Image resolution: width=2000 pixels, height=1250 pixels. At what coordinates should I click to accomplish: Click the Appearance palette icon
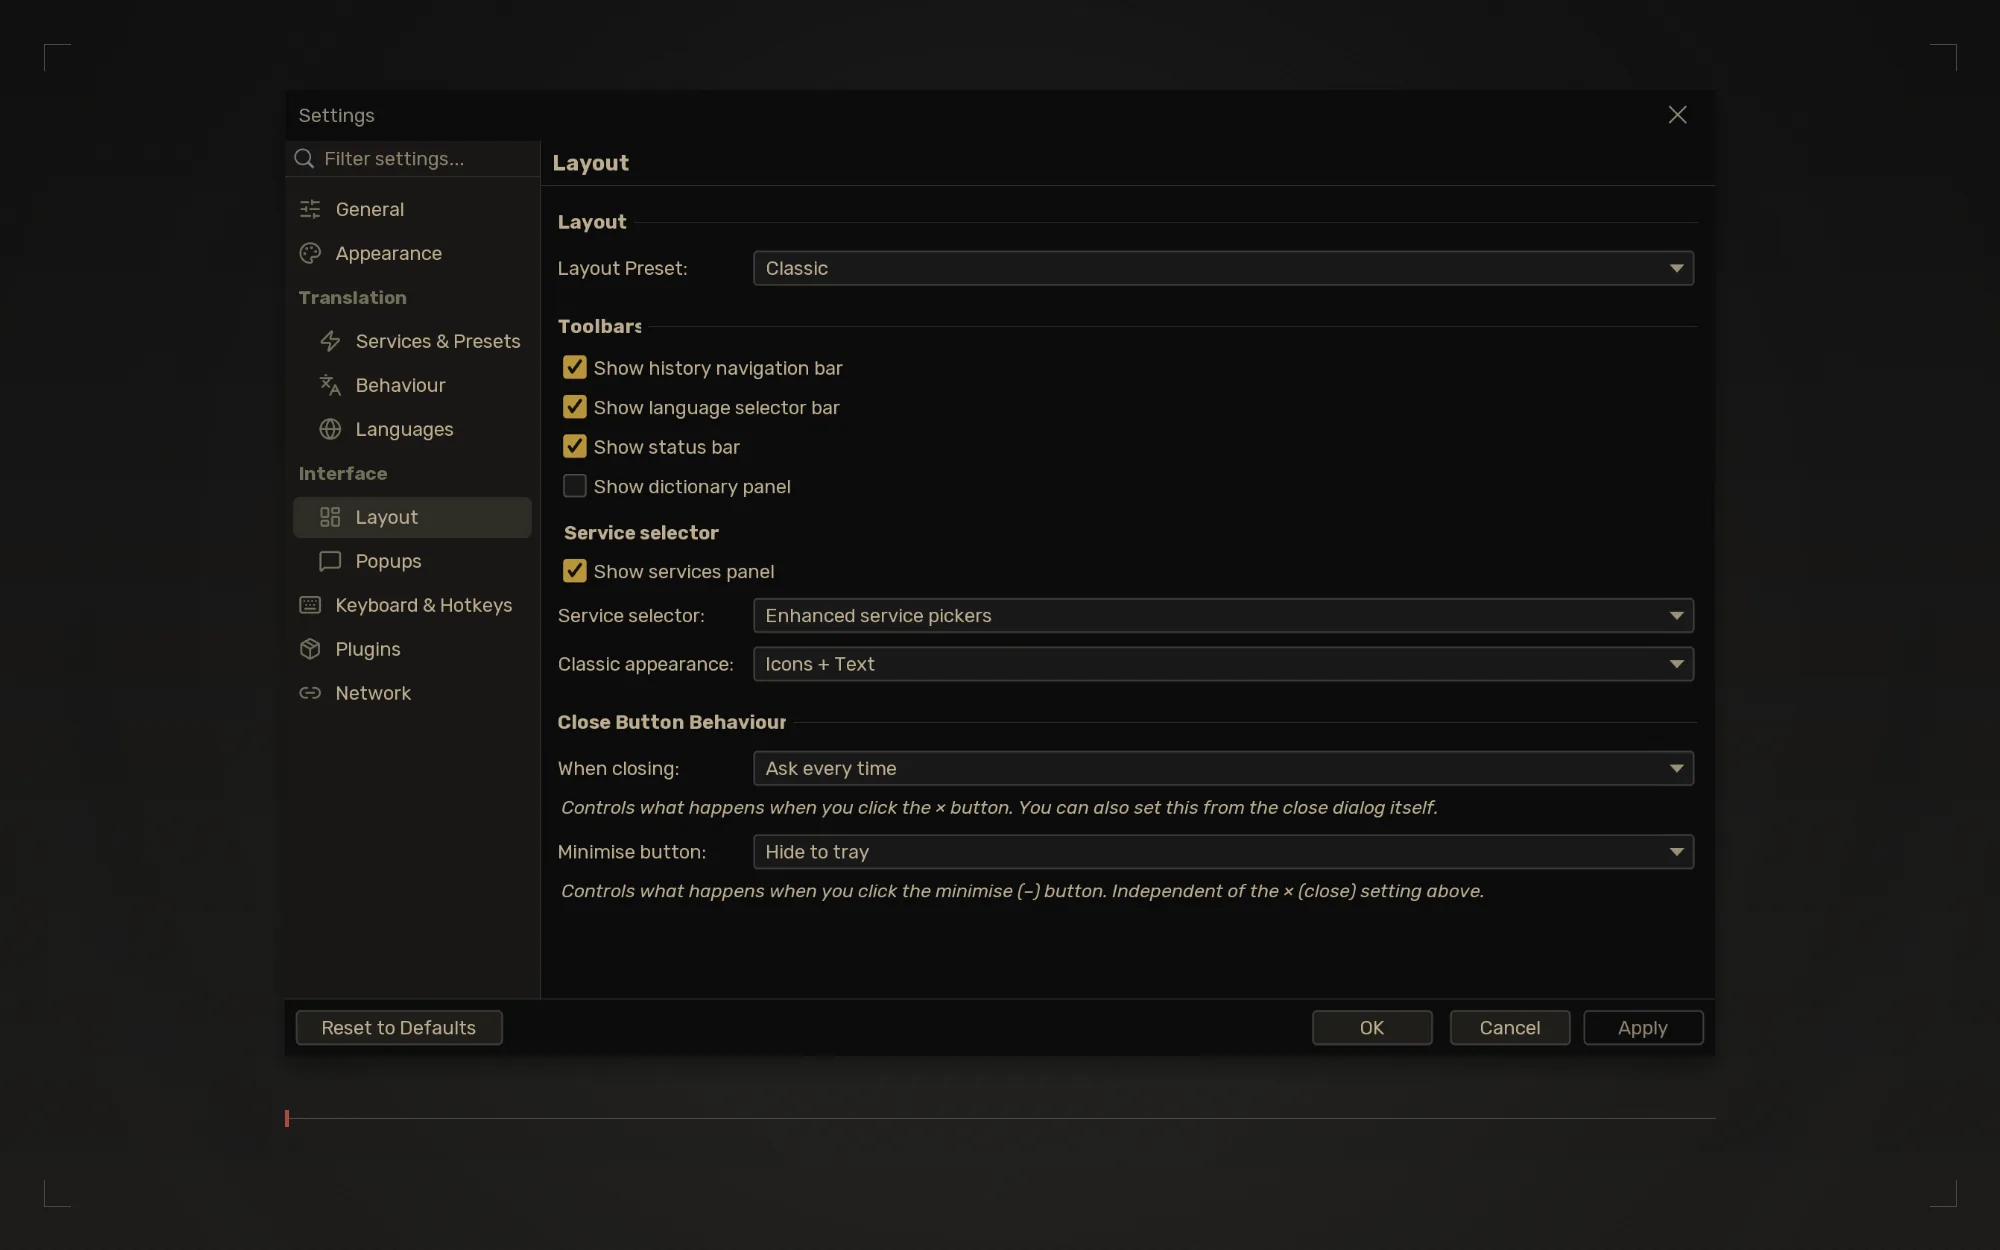(x=310, y=253)
